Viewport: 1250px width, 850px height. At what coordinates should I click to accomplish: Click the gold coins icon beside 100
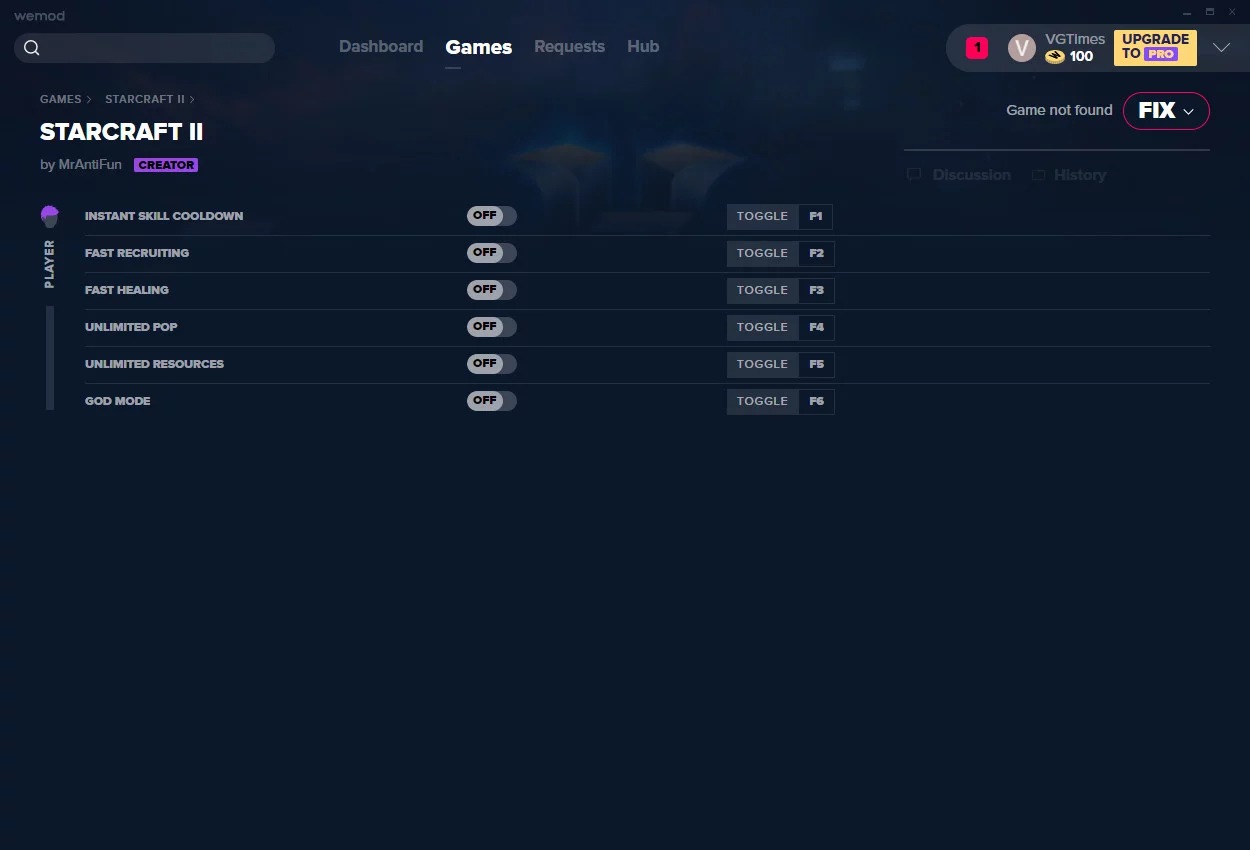point(1055,57)
